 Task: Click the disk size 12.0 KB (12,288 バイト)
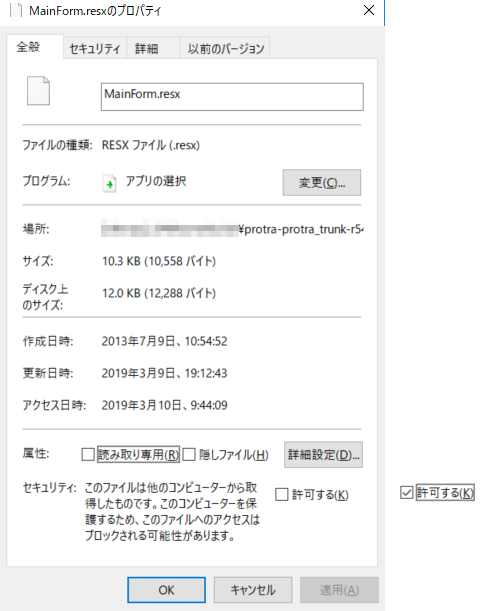159,293
